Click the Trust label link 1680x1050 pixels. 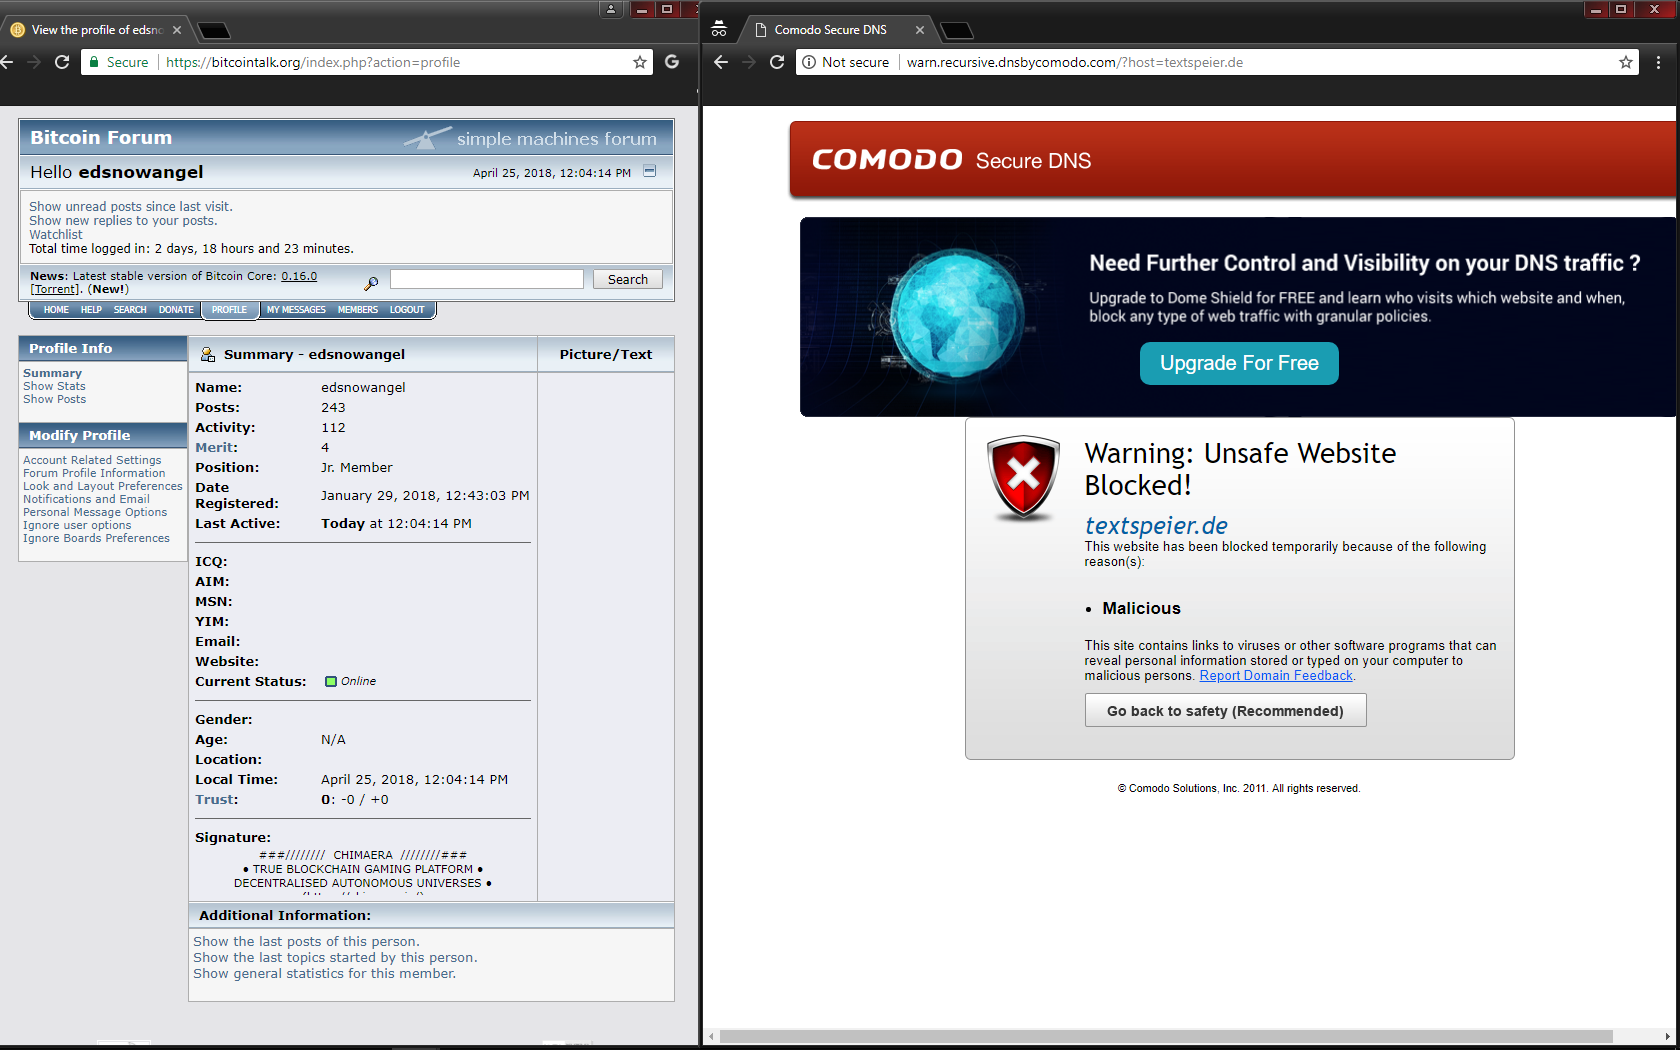[215, 800]
